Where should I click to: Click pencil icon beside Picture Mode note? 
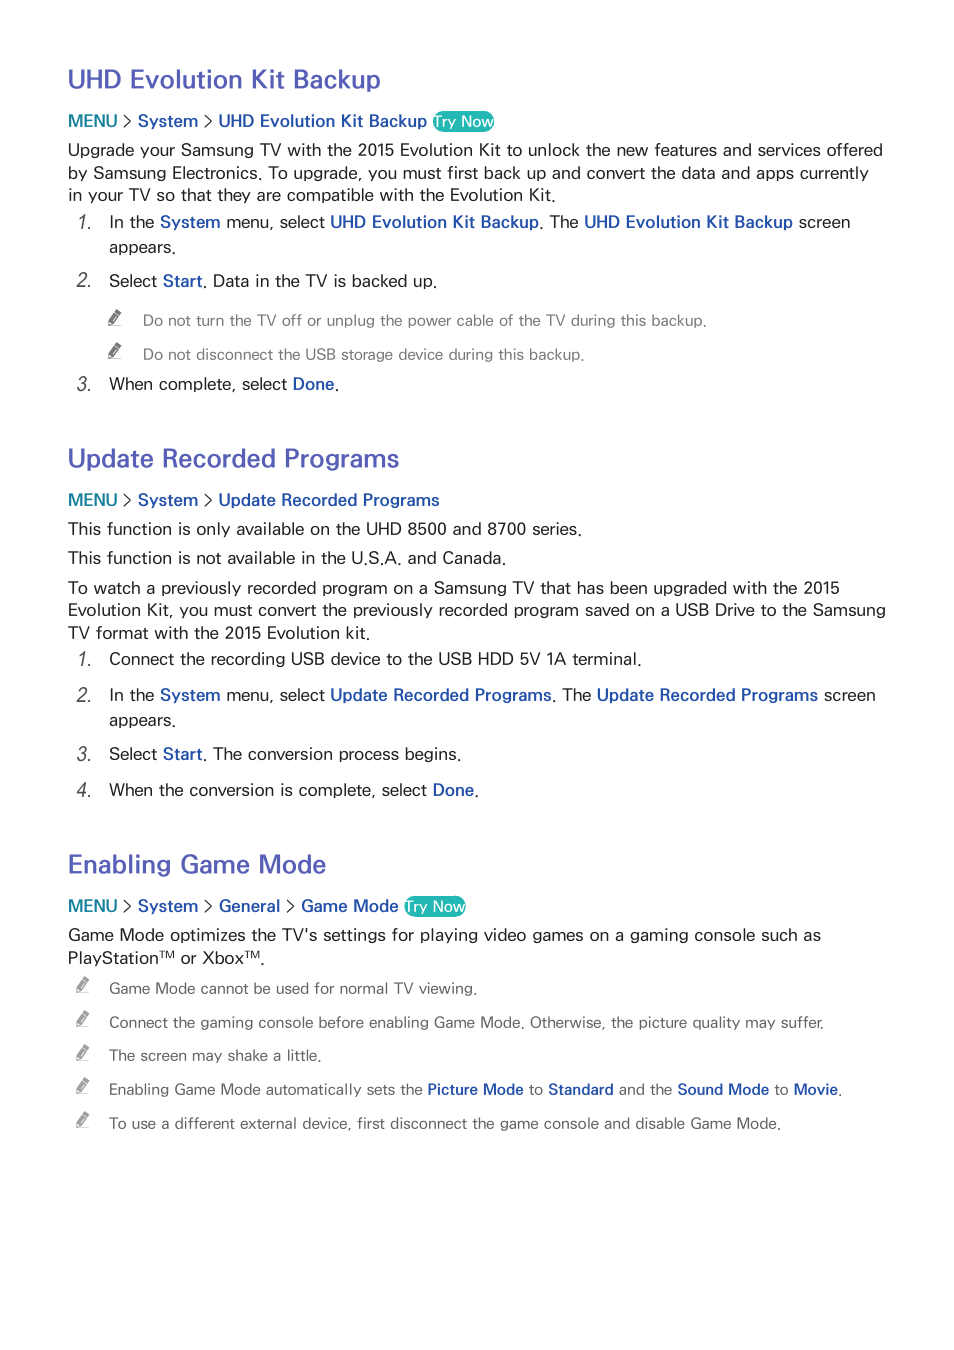click(83, 1086)
